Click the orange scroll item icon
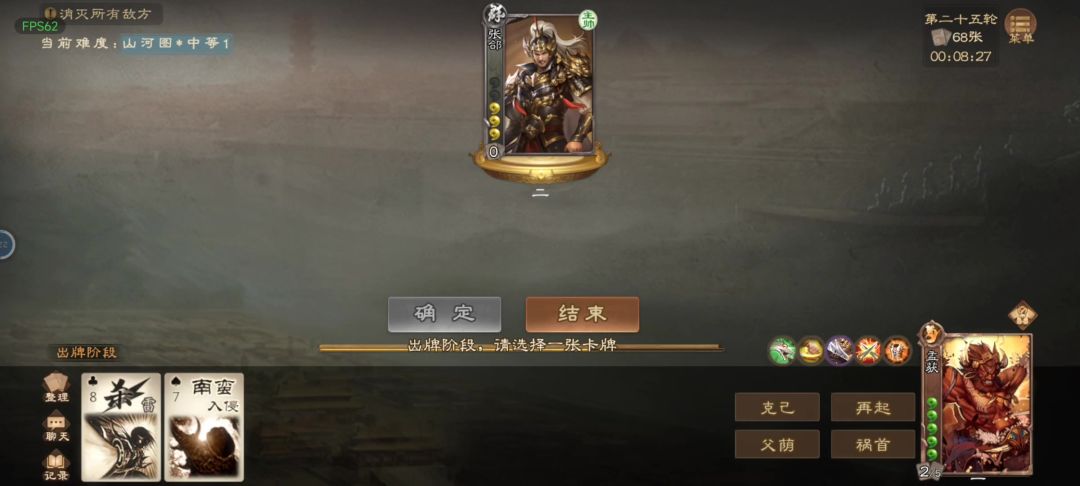The height and width of the screenshot is (486, 1080). 897,351
